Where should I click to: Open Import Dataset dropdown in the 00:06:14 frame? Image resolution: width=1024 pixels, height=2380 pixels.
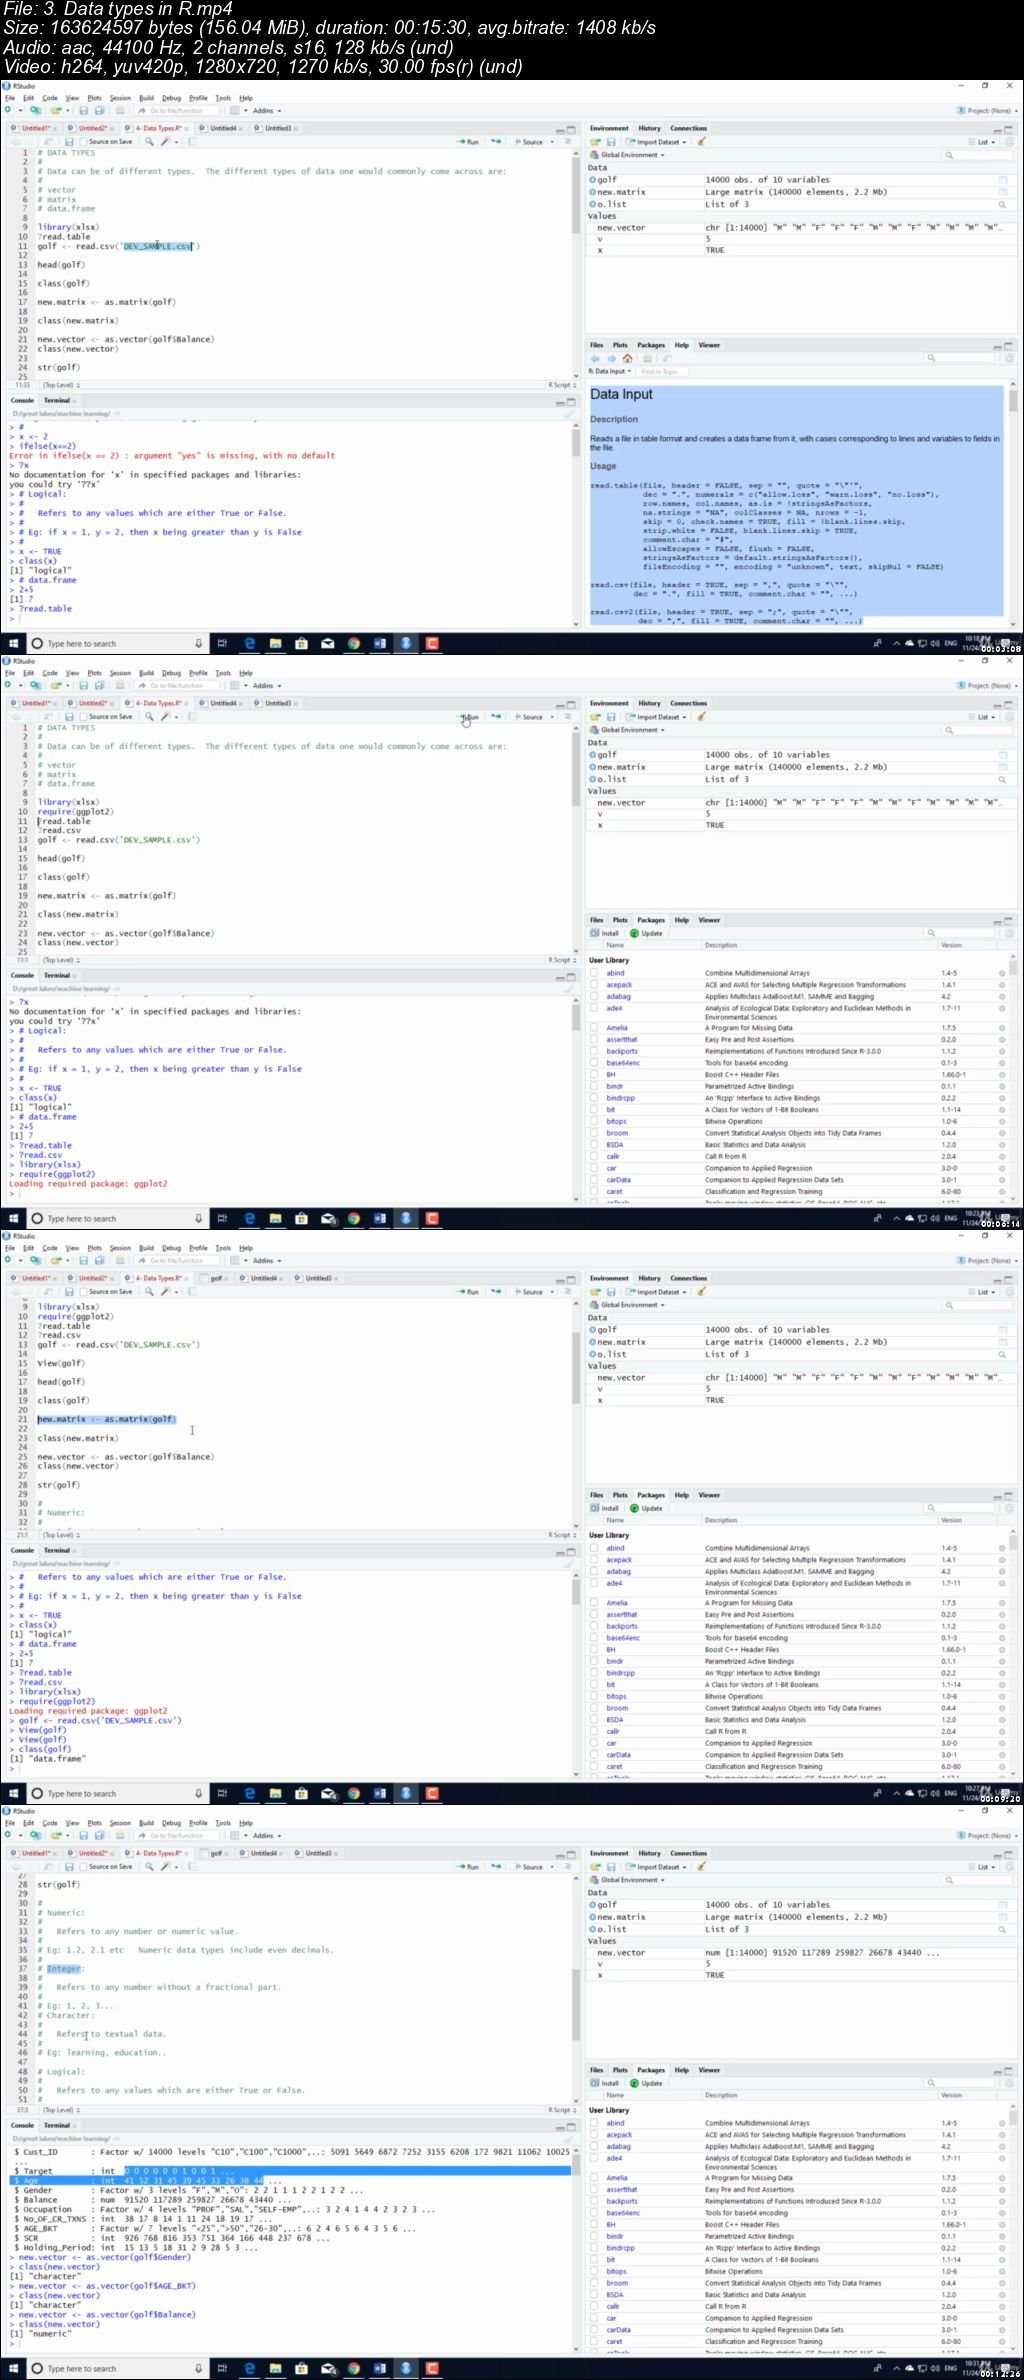click(x=656, y=717)
